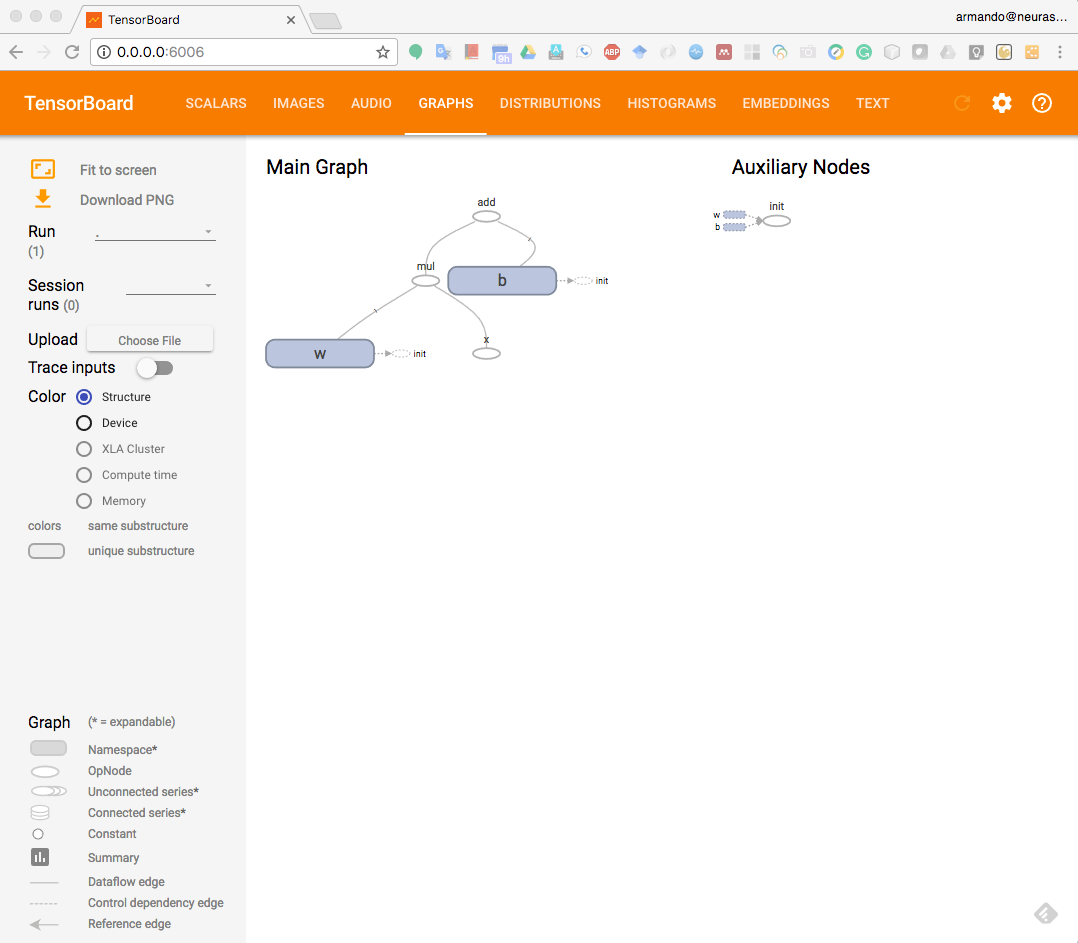Click the Download PNG link text

pyautogui.click(x=127, y=200)
